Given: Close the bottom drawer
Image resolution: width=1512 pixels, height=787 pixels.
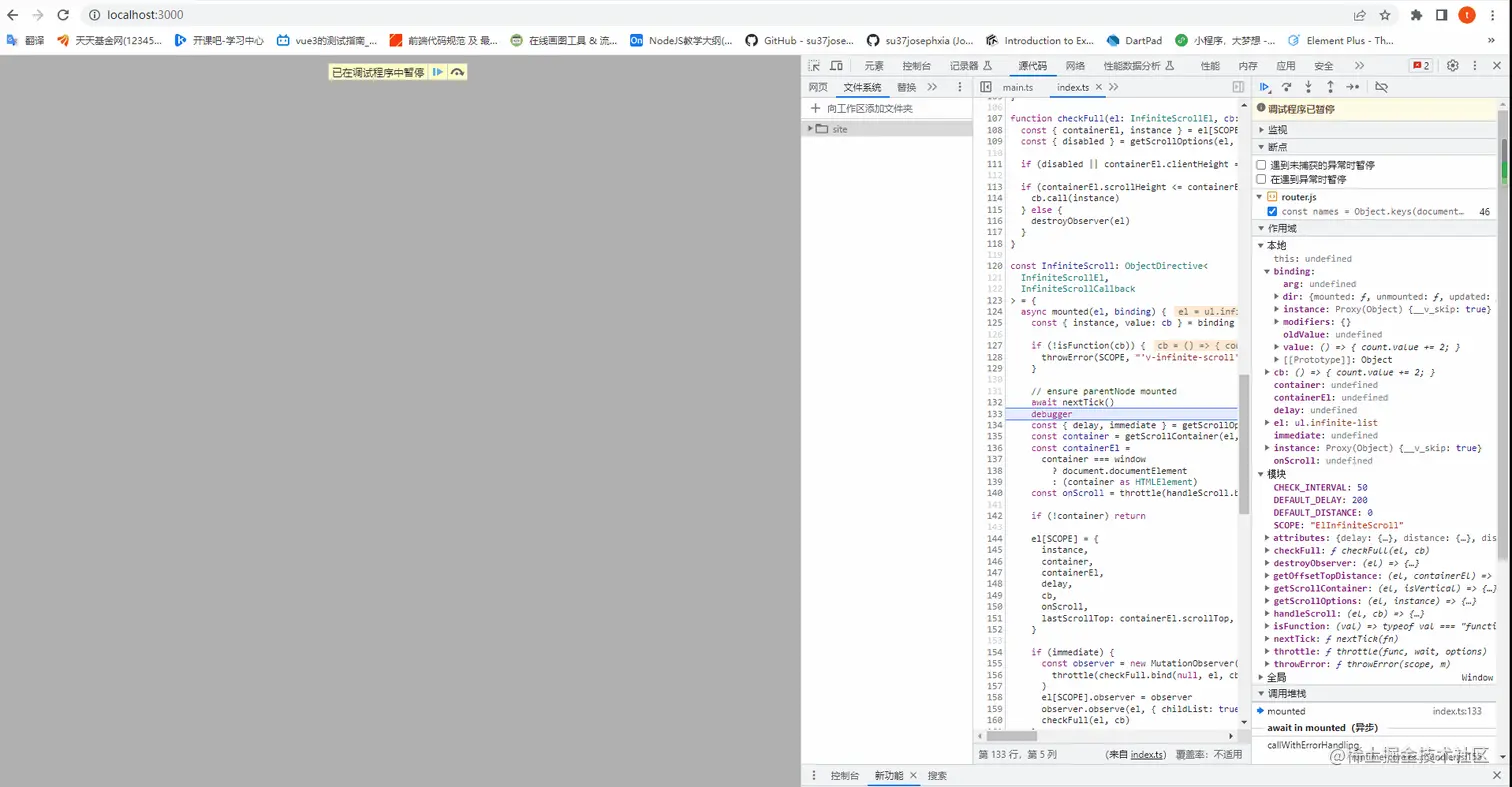Looking at the screenshot, I should pos(1497,775).
